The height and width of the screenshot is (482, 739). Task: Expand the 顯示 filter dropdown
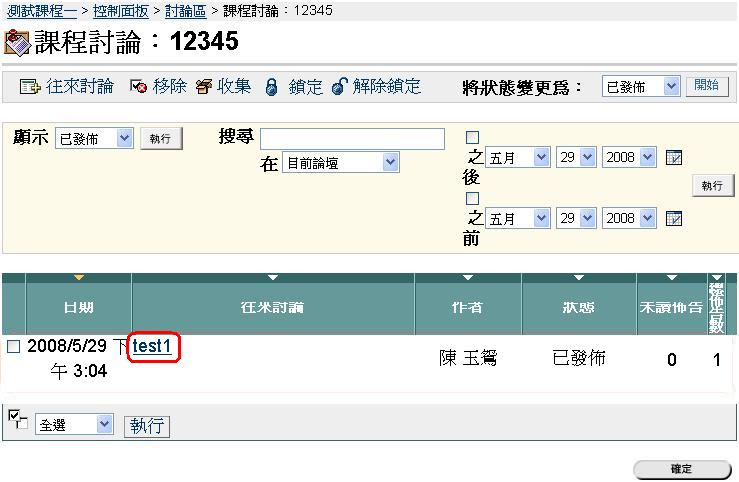[x=94, y=139]
